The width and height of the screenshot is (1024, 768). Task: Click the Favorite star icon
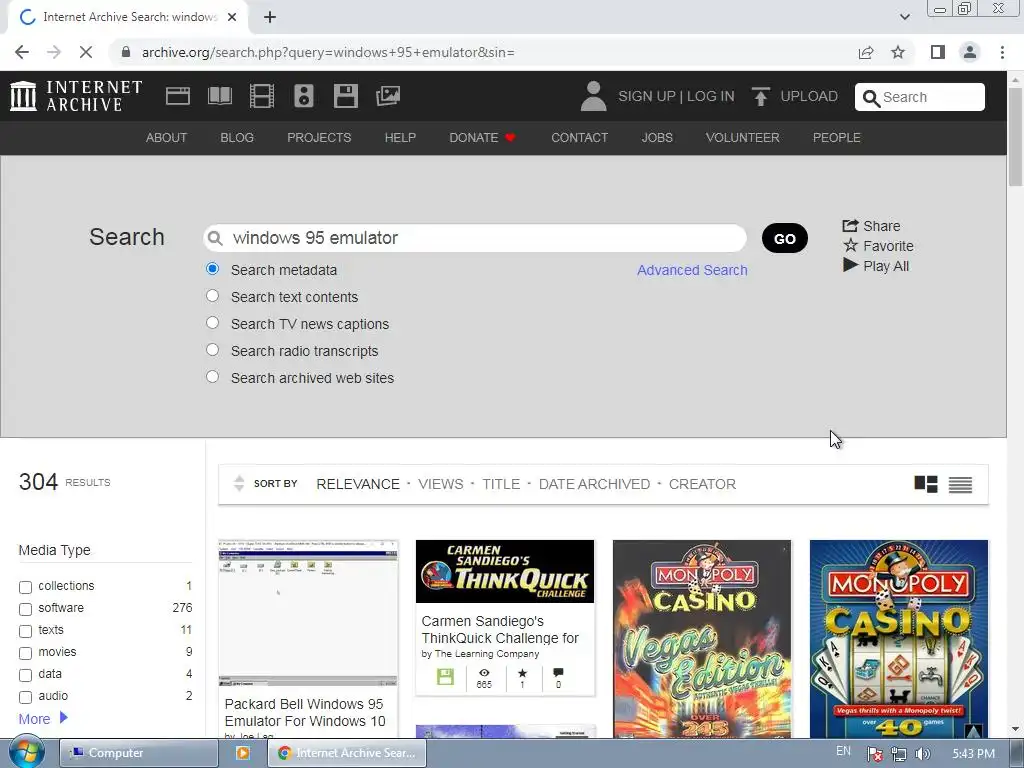pos(850,246)
